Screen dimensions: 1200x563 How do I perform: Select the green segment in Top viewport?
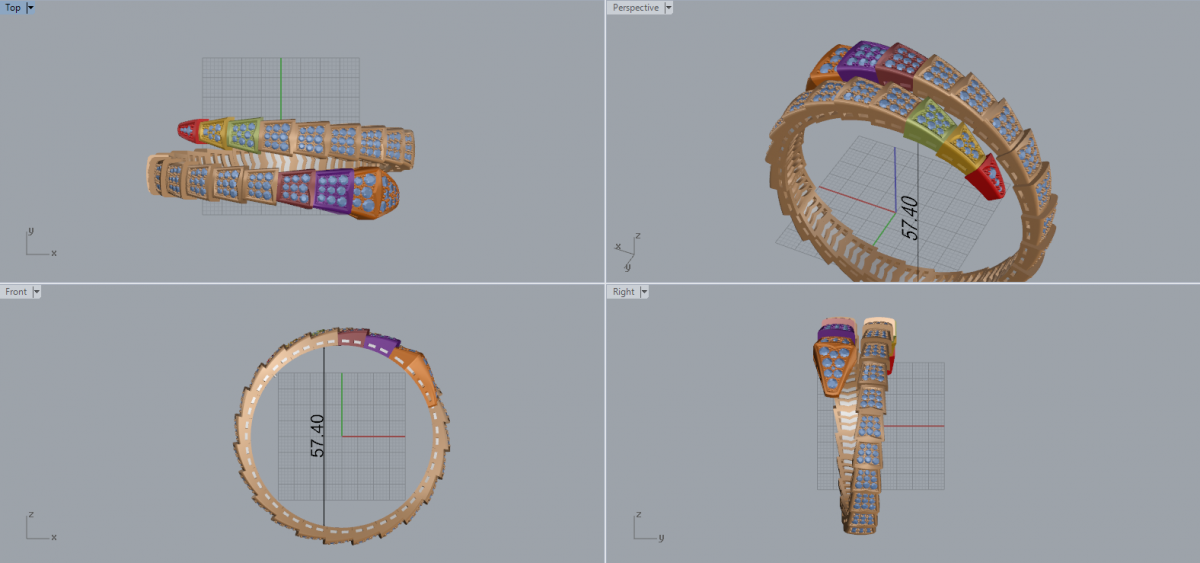pos(244,133)
